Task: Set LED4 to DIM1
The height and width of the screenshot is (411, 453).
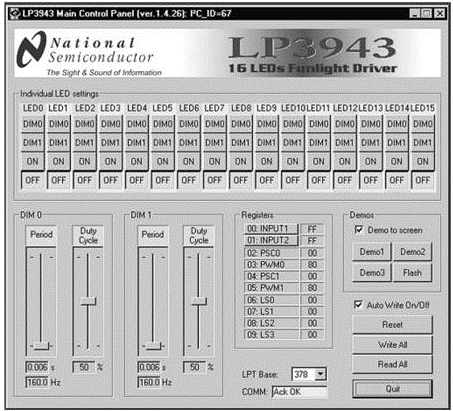Action: pos(137,143)
